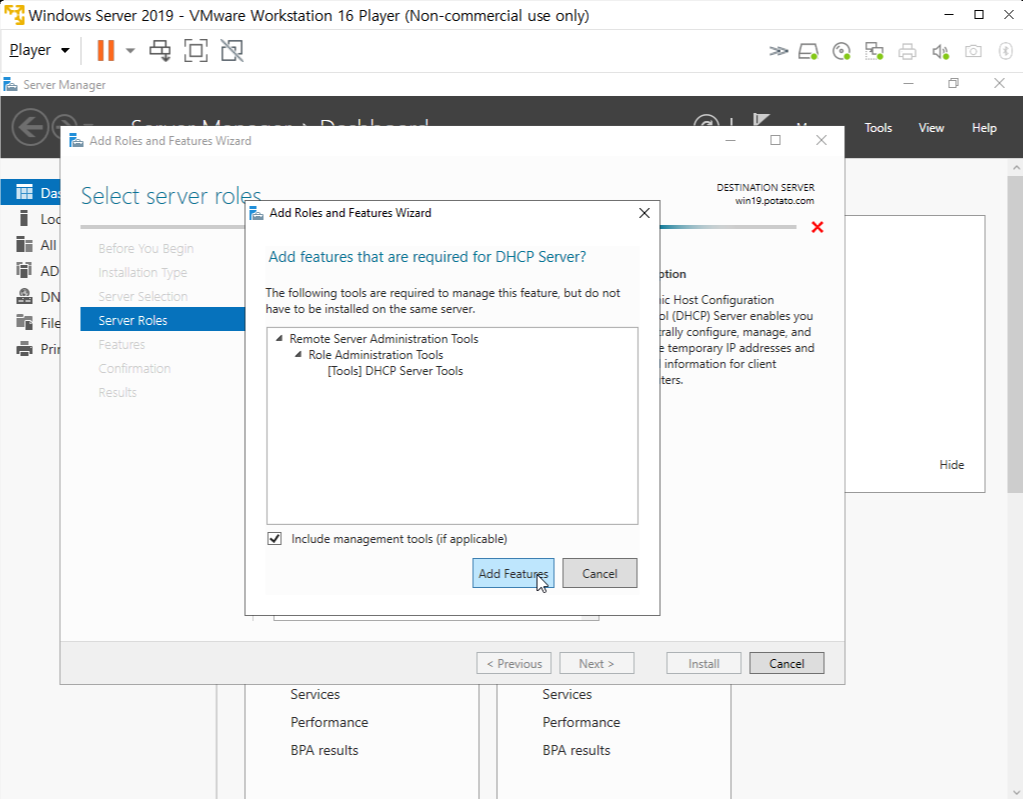Open right tile Performance link
Screen dimensions: 1023x799
click(581, 722)
